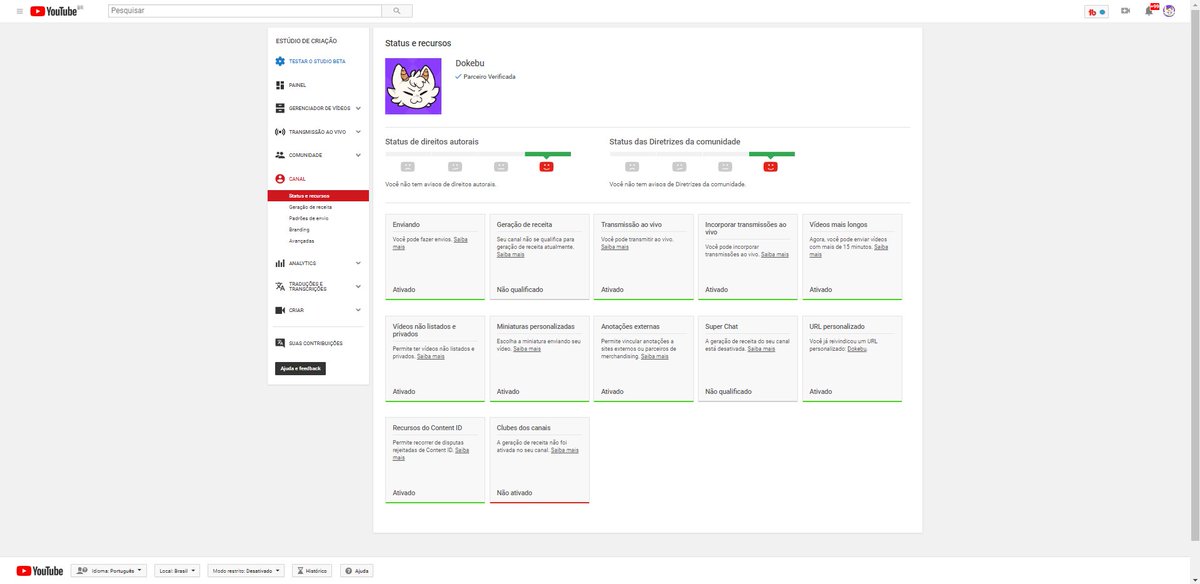Expand the Transmissão ao Vivo section chevron
1200x584 pixels.
tap(358, 131)
